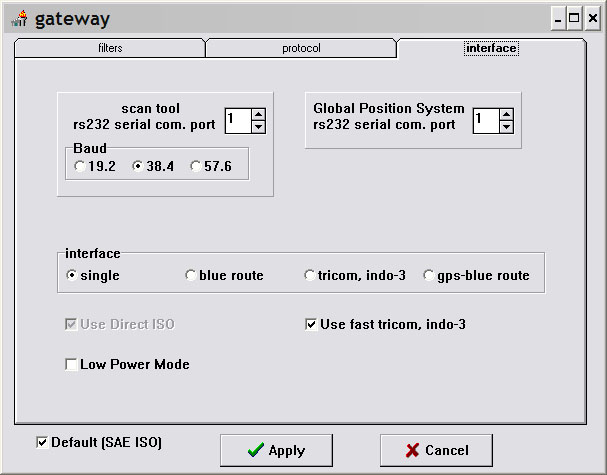Image resolution: width=607 pixels, height=475 pixels.
Task: Enable Low Power Mode checkbox
Action: (x=72, y=364)
